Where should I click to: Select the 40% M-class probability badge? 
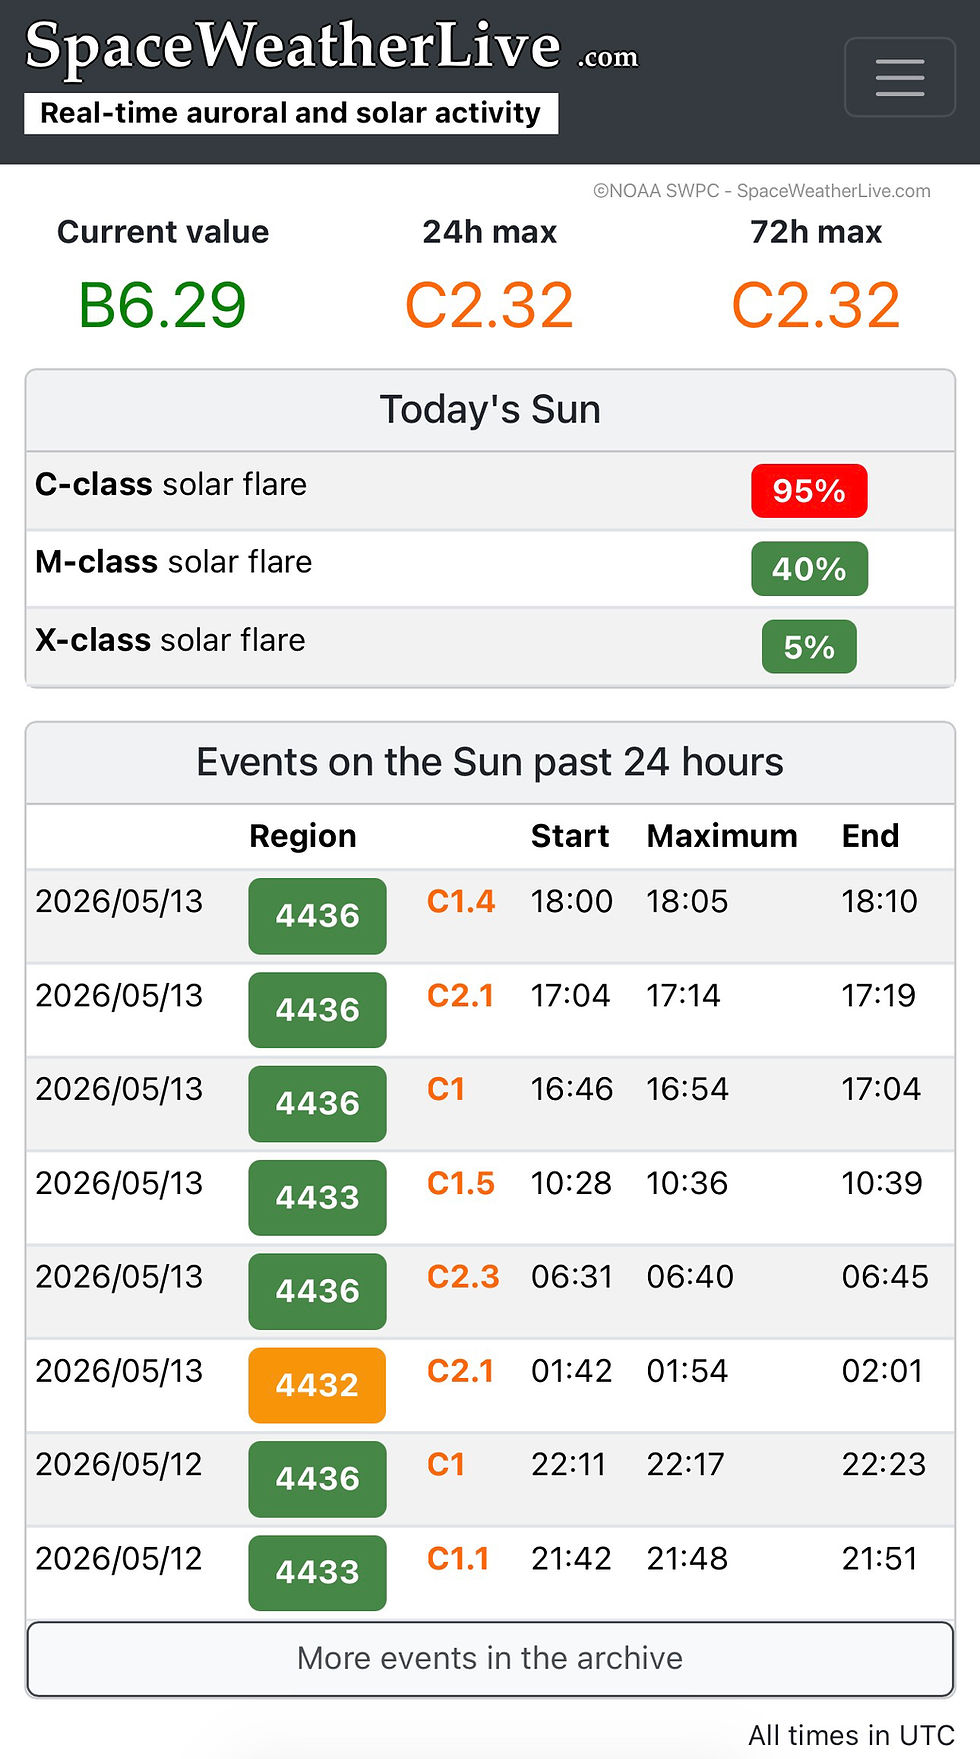[809, 569]
